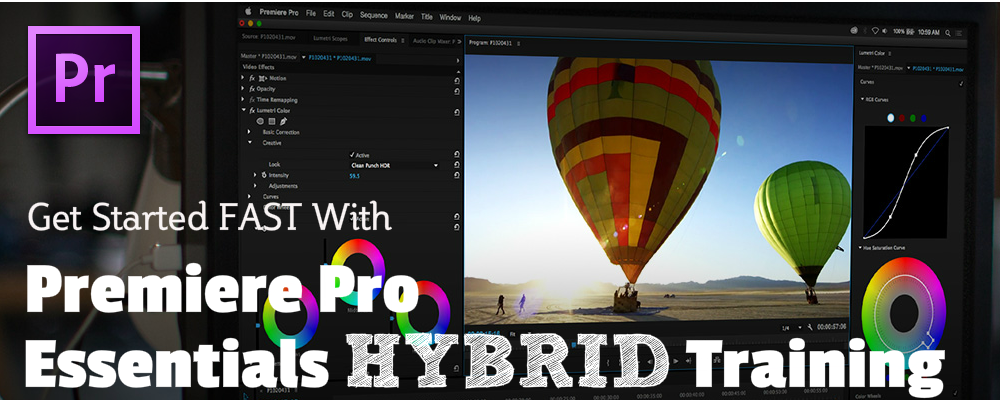The image size is (1000, 400).
Task: Open Effect Controls panel menu icon
Action: tap(402, 40)
